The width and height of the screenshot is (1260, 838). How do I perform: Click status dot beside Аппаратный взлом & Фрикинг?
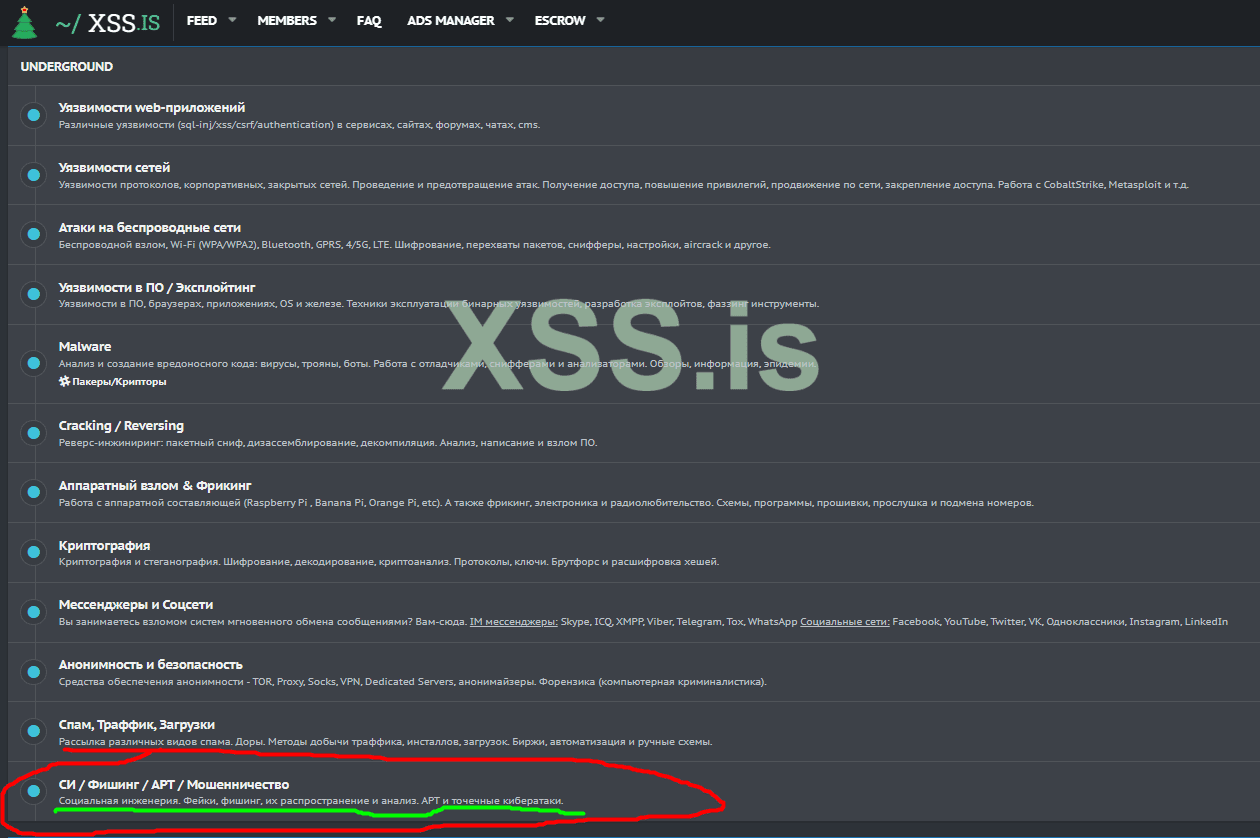pos(34,493)
